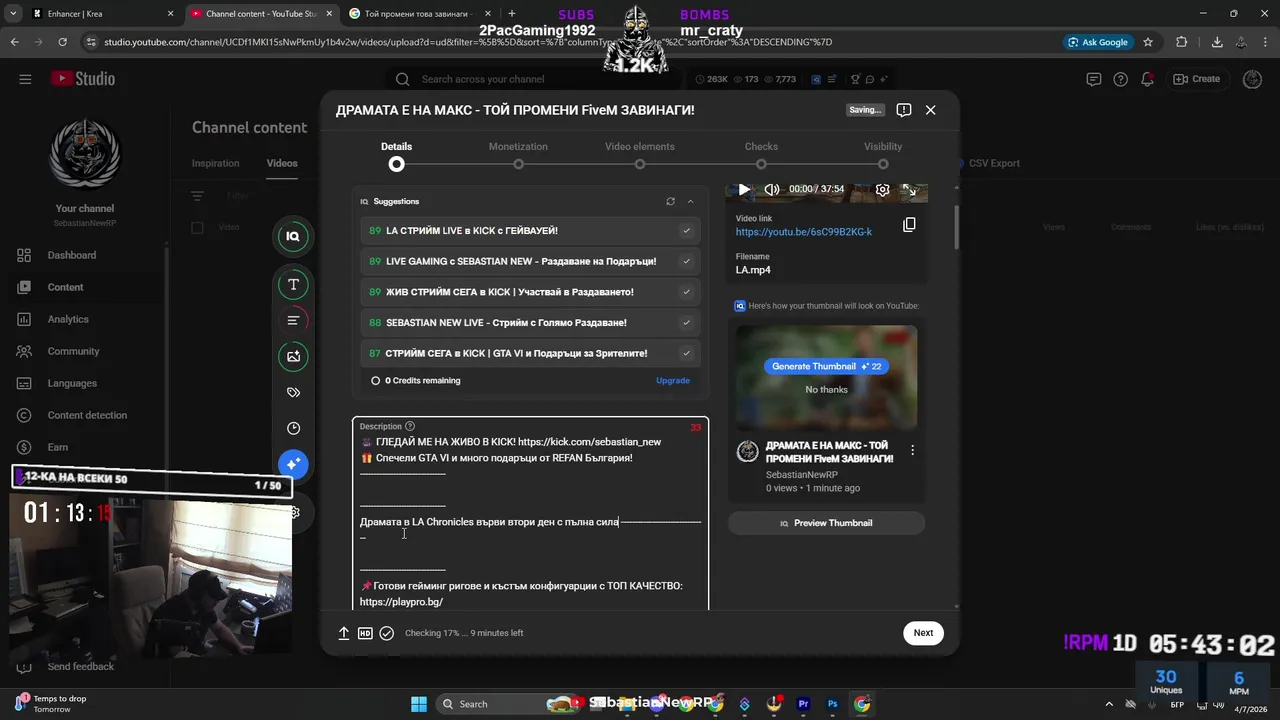Open Languages in Studio sidebar
The height and width of the screenshot is (720, 1280).
coord(72,383)
